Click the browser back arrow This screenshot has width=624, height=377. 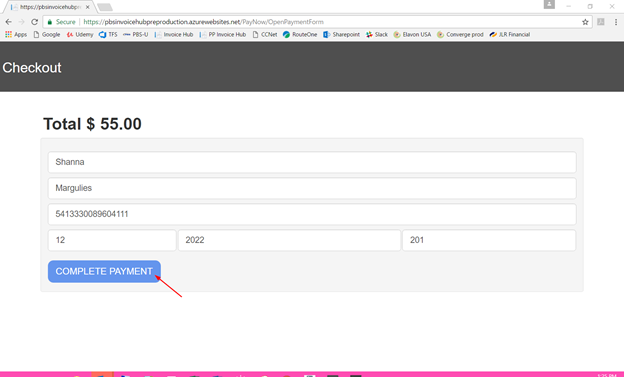(8, 22)
